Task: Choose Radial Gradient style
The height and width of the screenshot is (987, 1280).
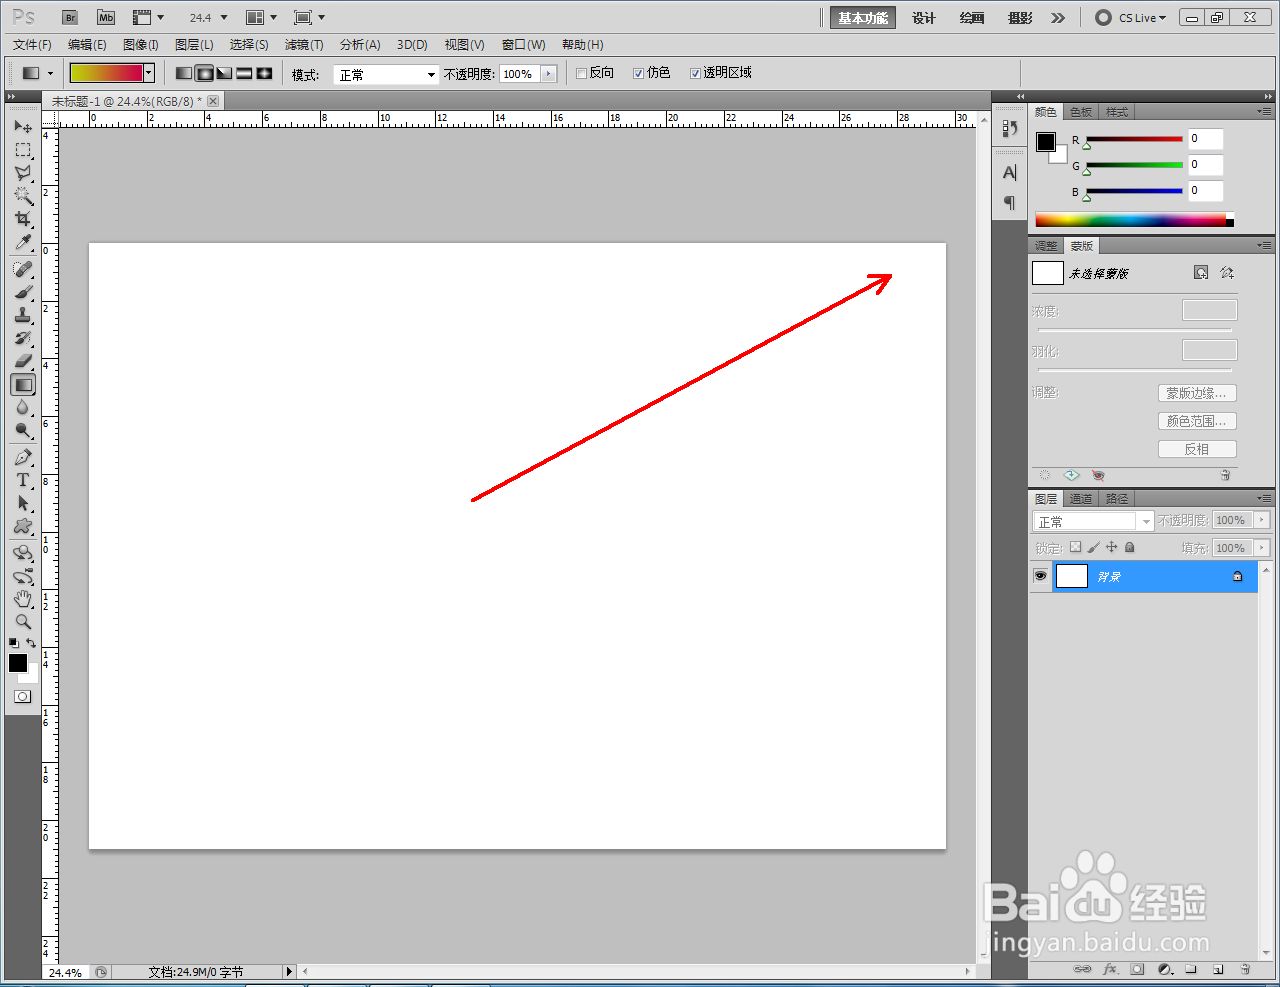Action: pos(204,73)
